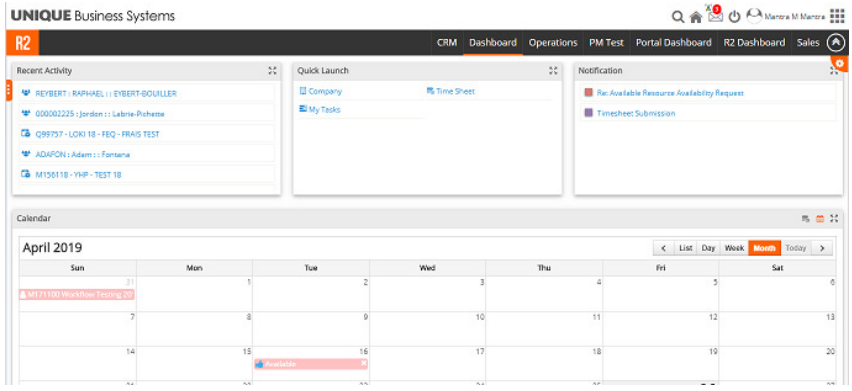Switch calendar to Day view
Image resolution: width=852 pixels, height=391 pixels.
pyautogui.click(x=708, y=248)
